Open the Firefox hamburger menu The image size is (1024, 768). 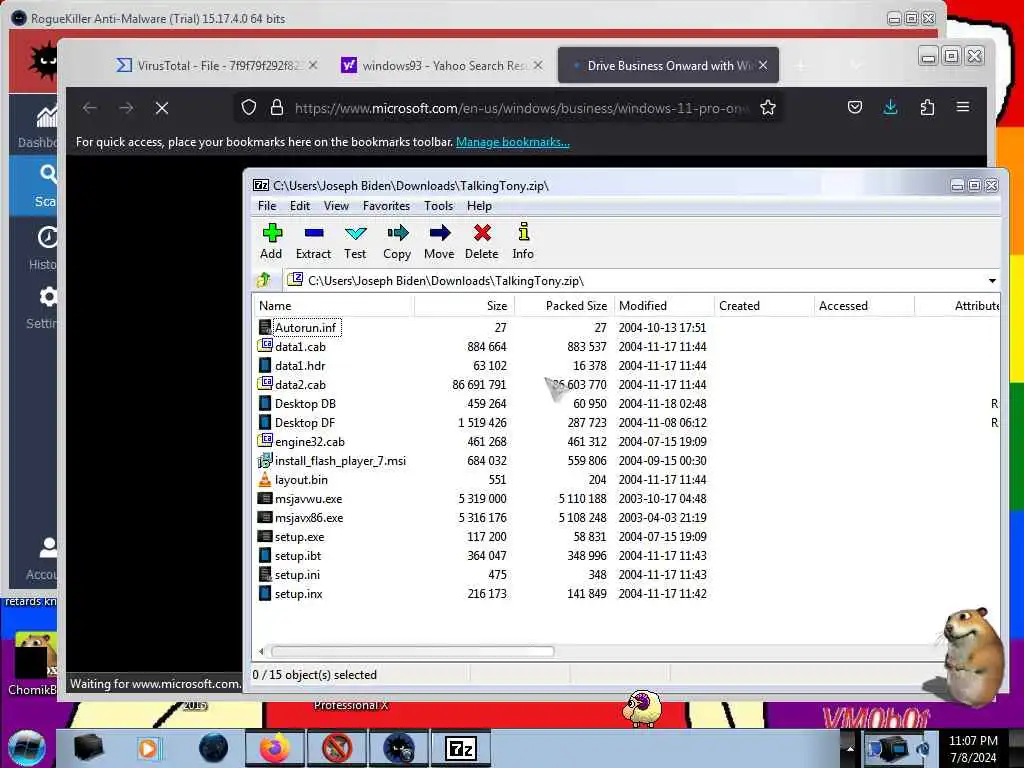tap(963, 108)
